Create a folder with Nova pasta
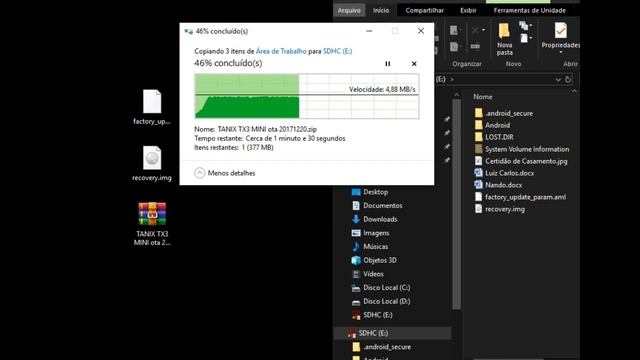Image resolution: width=640 pixels, height=360 pixels. point(504,39)
